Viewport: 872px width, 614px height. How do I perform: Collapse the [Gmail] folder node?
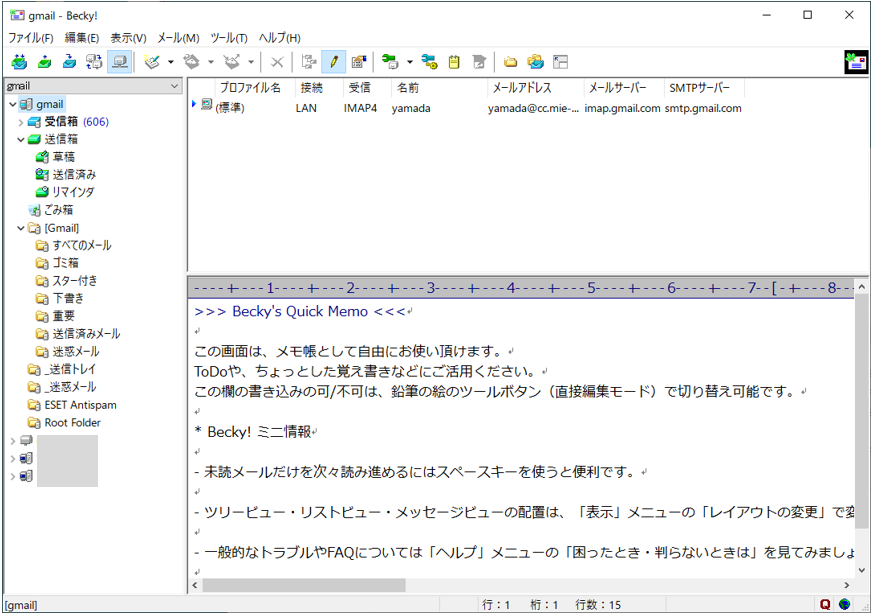click(21, 228)
